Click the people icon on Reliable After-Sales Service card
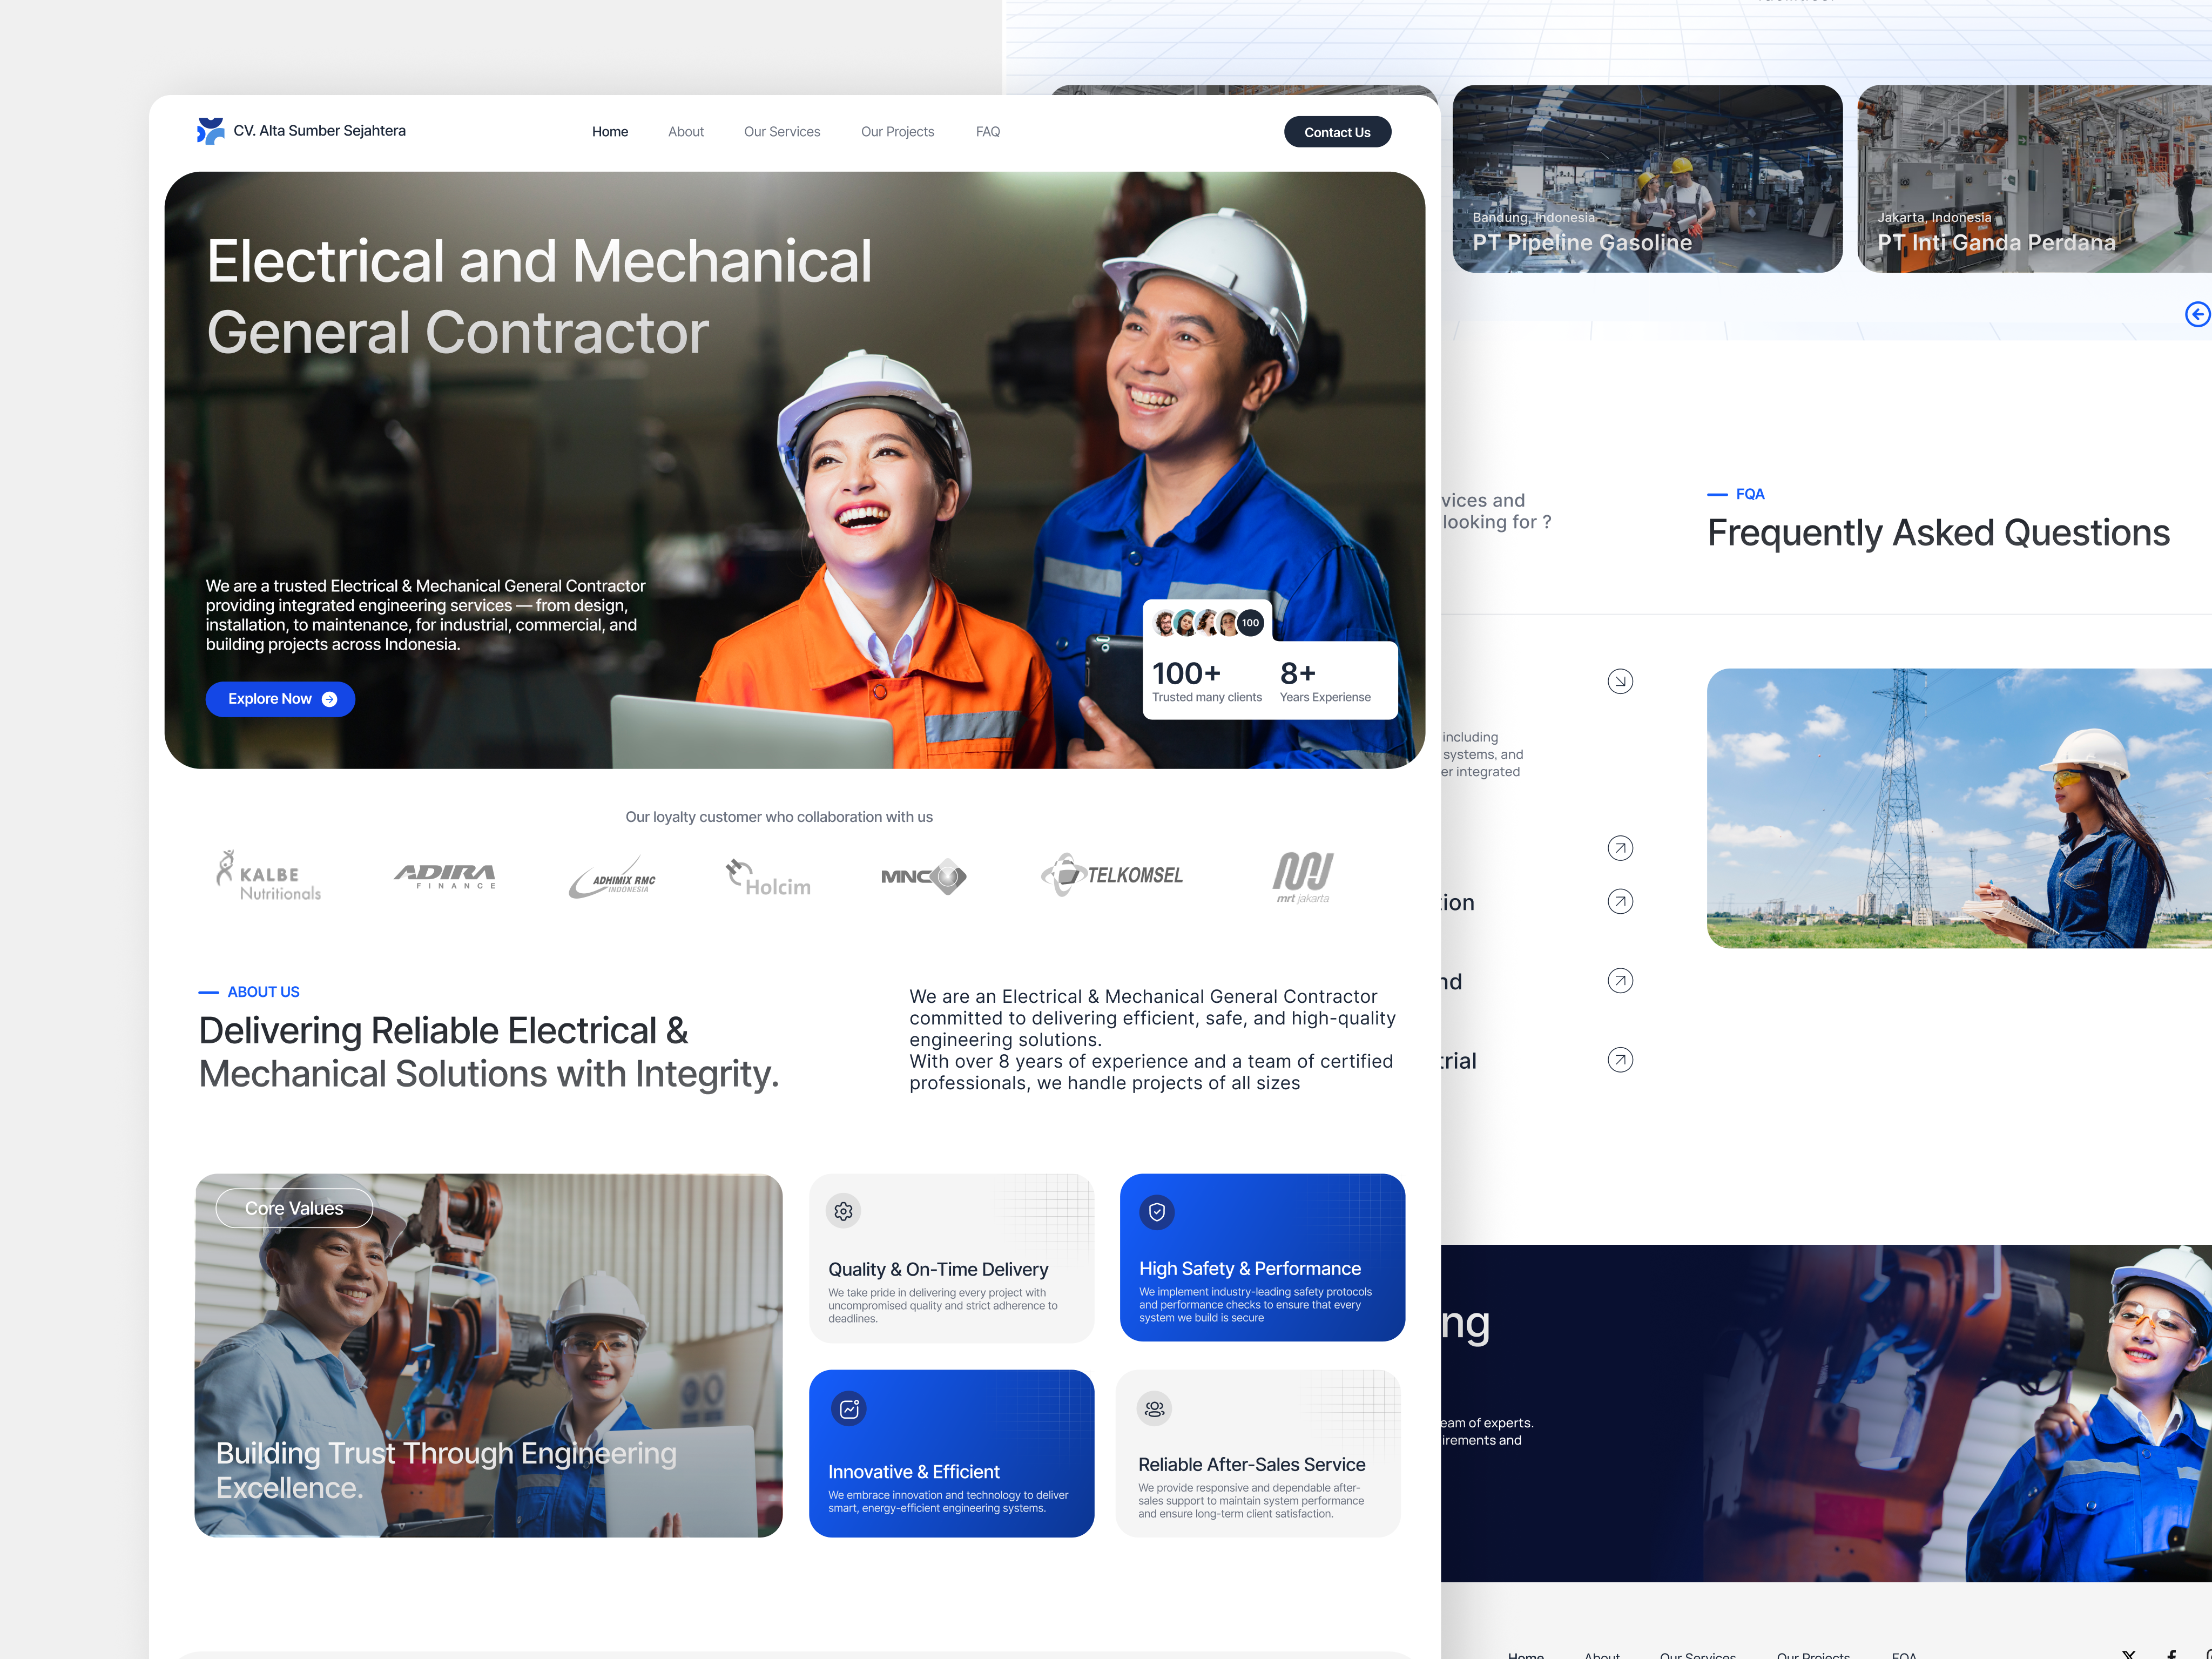This screenshot has width=2212, height=1659. click(x=1154, y=1409)
